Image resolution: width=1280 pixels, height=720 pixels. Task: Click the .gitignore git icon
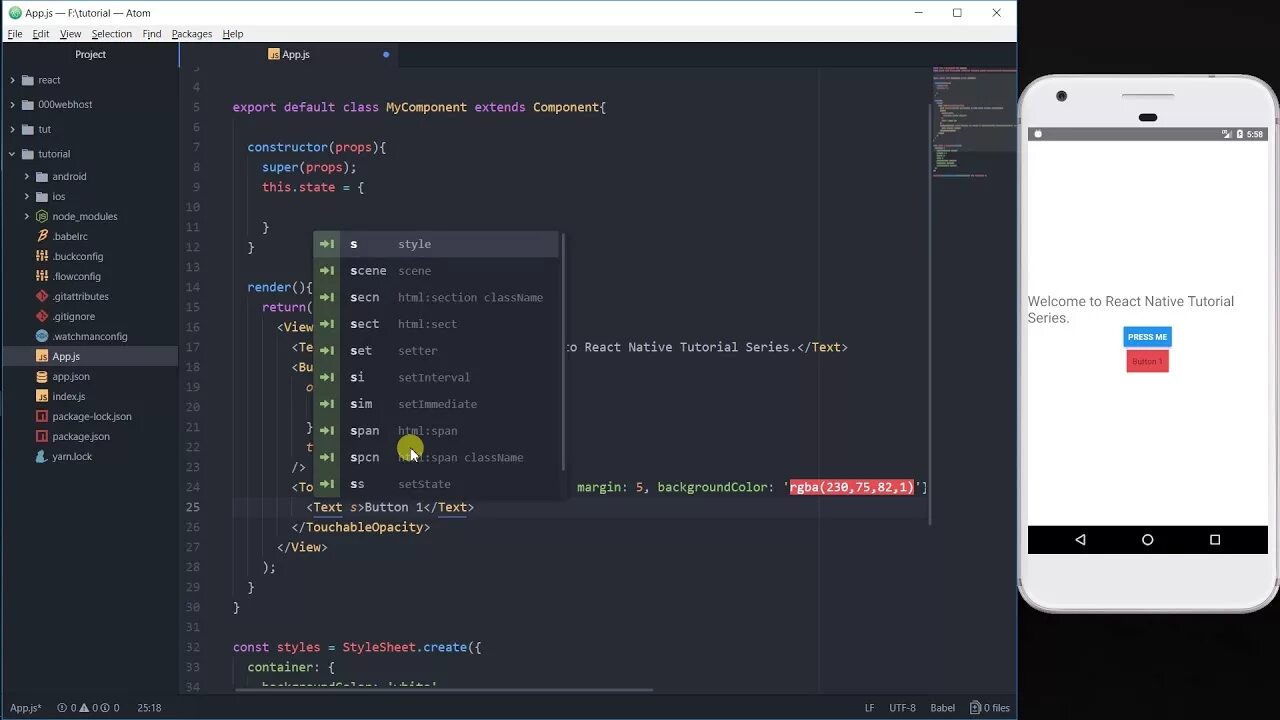(42, 316)
